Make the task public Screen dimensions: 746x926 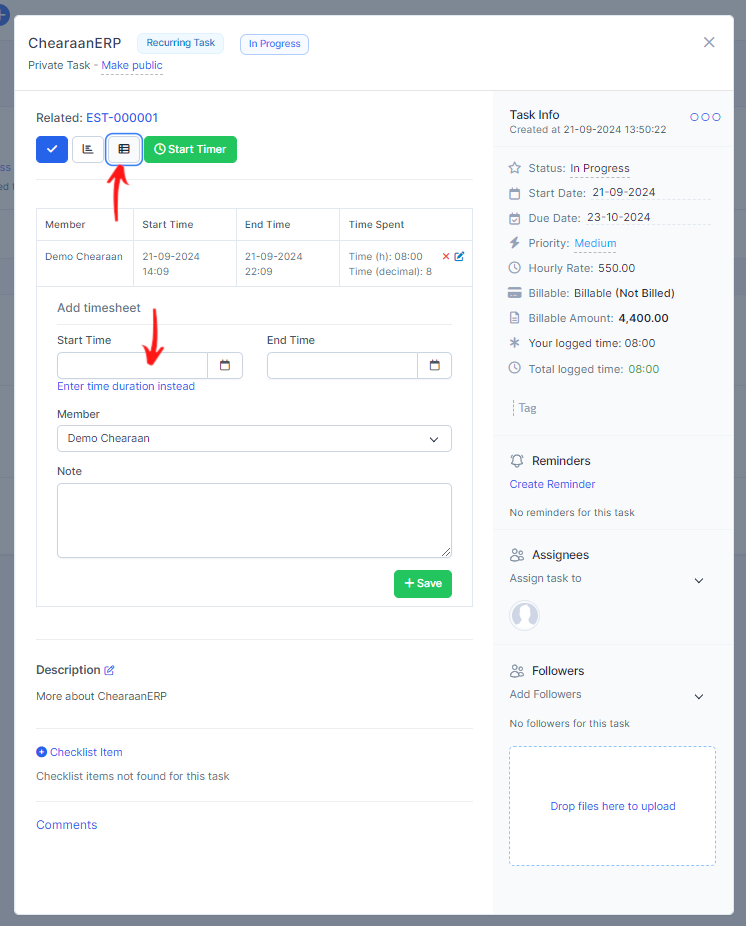132,65
